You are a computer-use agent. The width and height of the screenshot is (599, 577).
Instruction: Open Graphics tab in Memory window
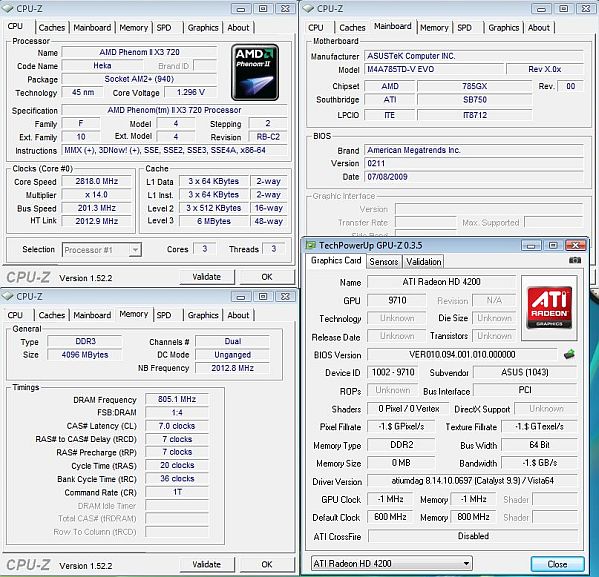(203, 315)
